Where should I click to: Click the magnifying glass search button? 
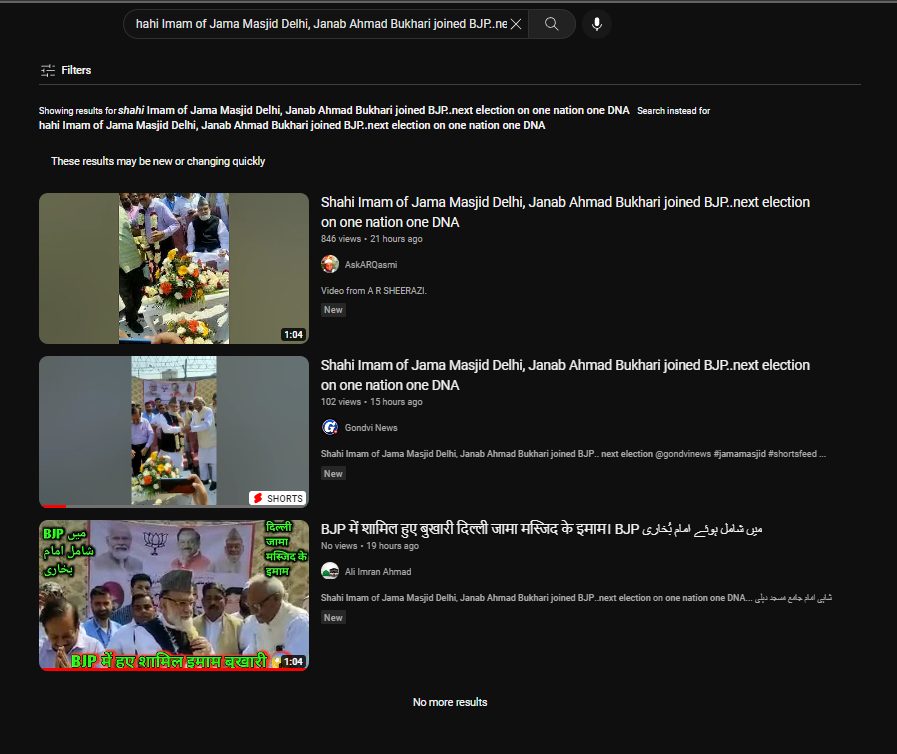pyautogui.click(x=552, y=24)
